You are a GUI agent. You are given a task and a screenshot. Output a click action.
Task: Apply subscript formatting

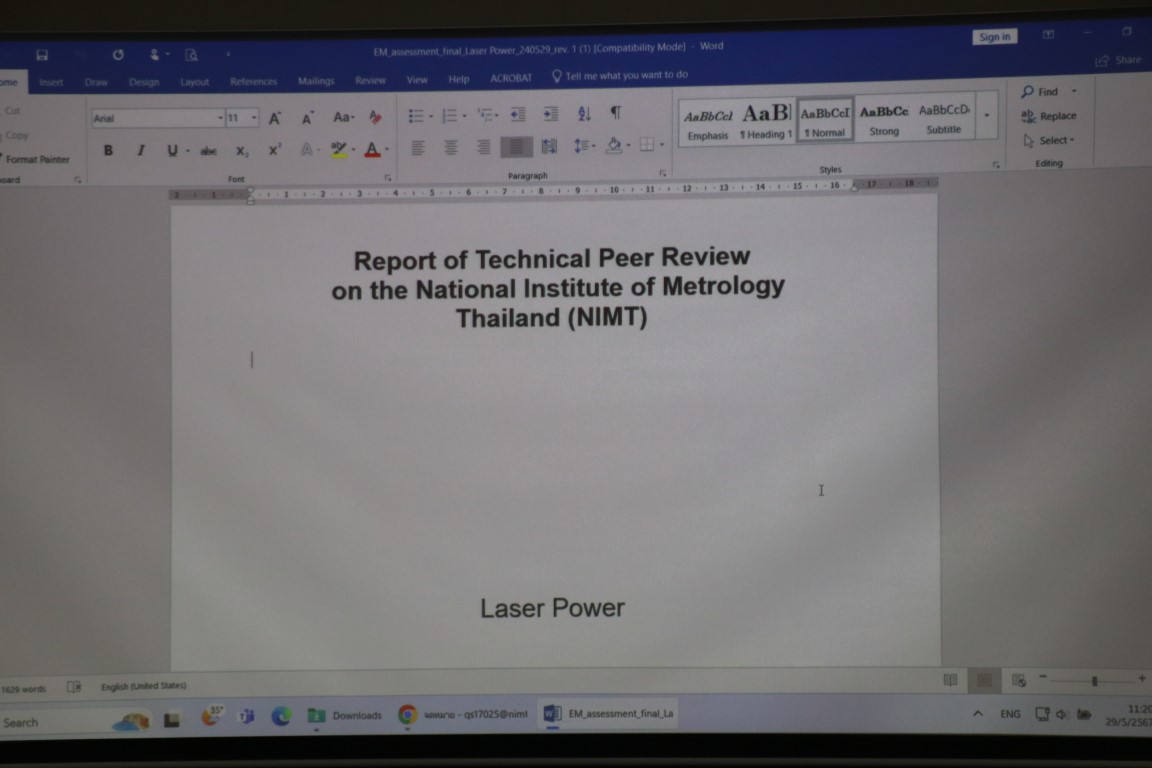[242, 151]
